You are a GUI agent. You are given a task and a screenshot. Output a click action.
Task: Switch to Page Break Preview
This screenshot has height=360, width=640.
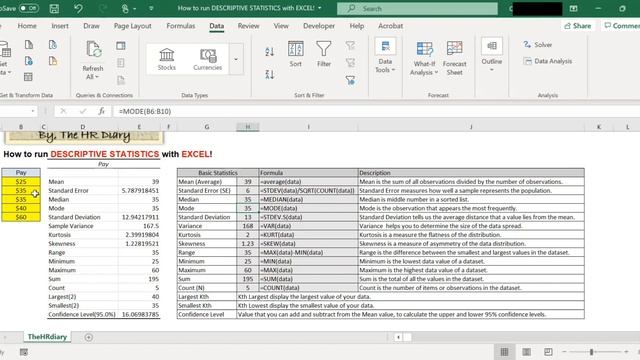[548, 352]
